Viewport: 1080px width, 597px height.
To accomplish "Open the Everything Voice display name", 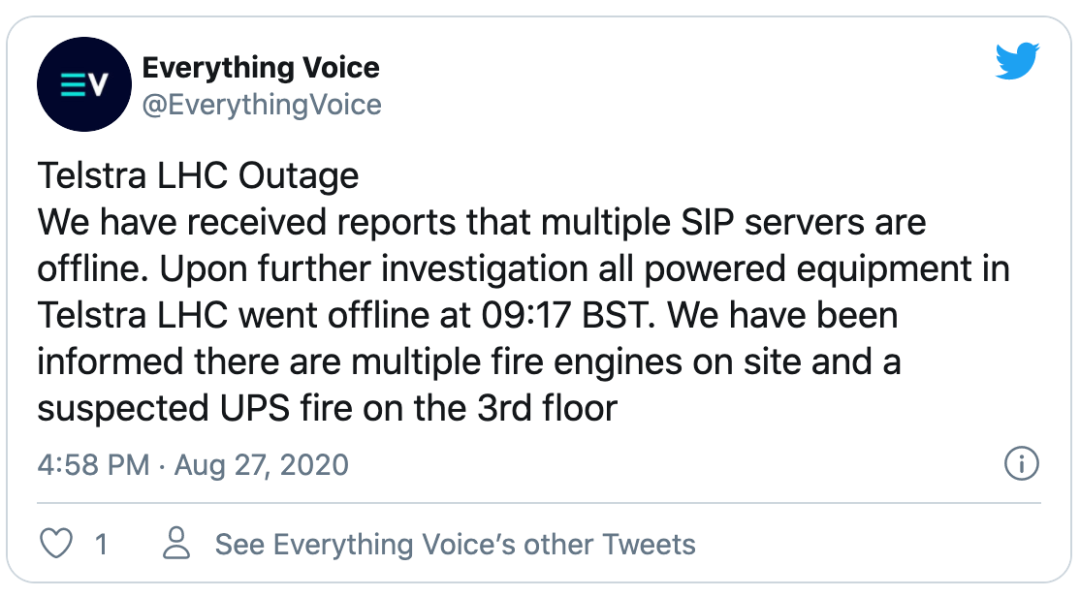I will point(261,68).
